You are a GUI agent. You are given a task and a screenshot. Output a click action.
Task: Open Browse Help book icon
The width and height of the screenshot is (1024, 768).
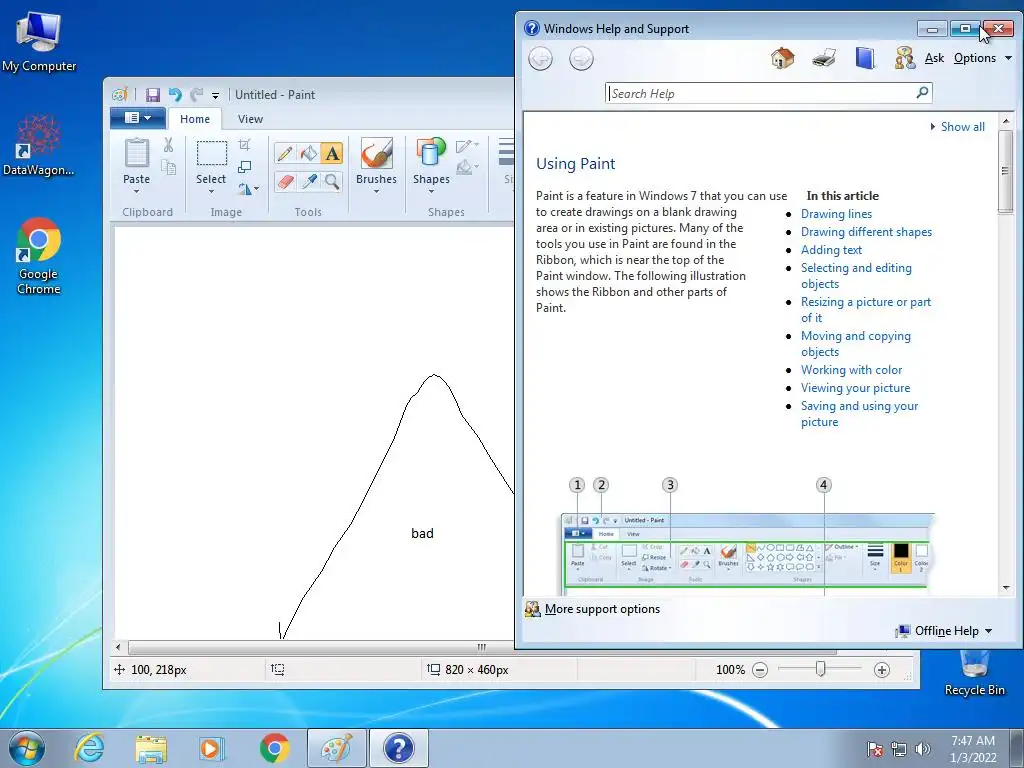pyautogui.click(x=865, y=58)
